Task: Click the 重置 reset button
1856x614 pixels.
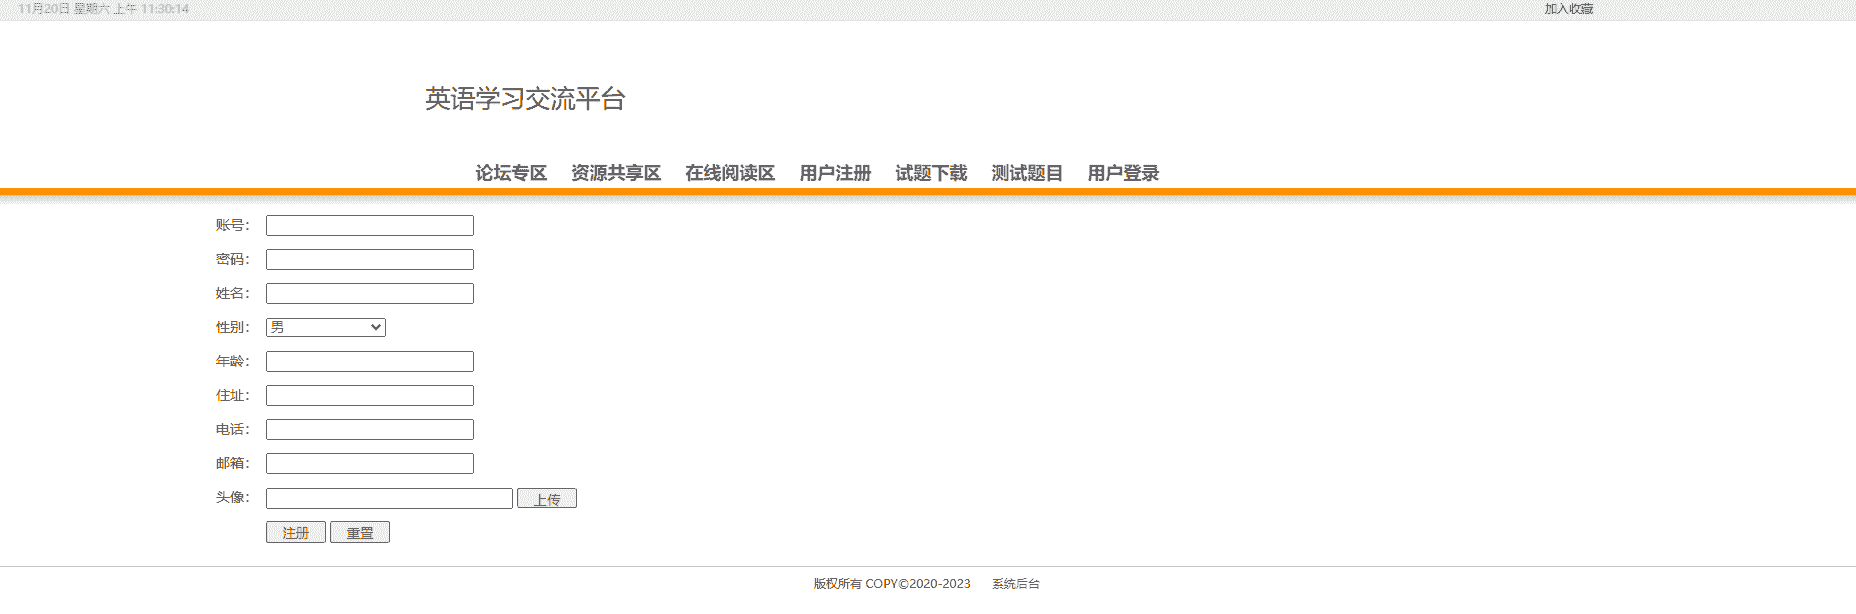Action: tap(360, 532)
